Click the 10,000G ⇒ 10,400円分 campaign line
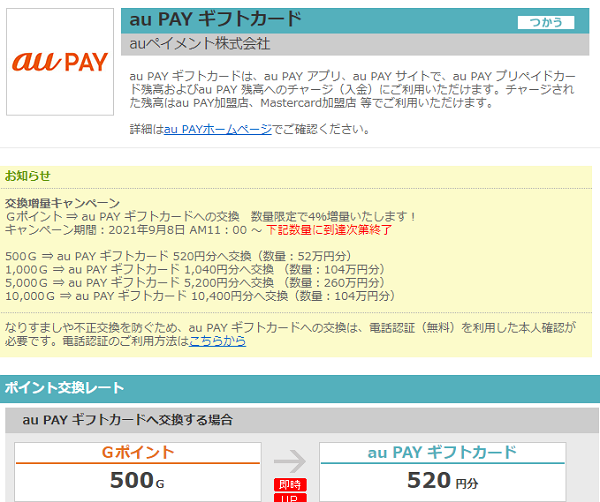This screenshot has width=600, height=502. coord(200,296)
